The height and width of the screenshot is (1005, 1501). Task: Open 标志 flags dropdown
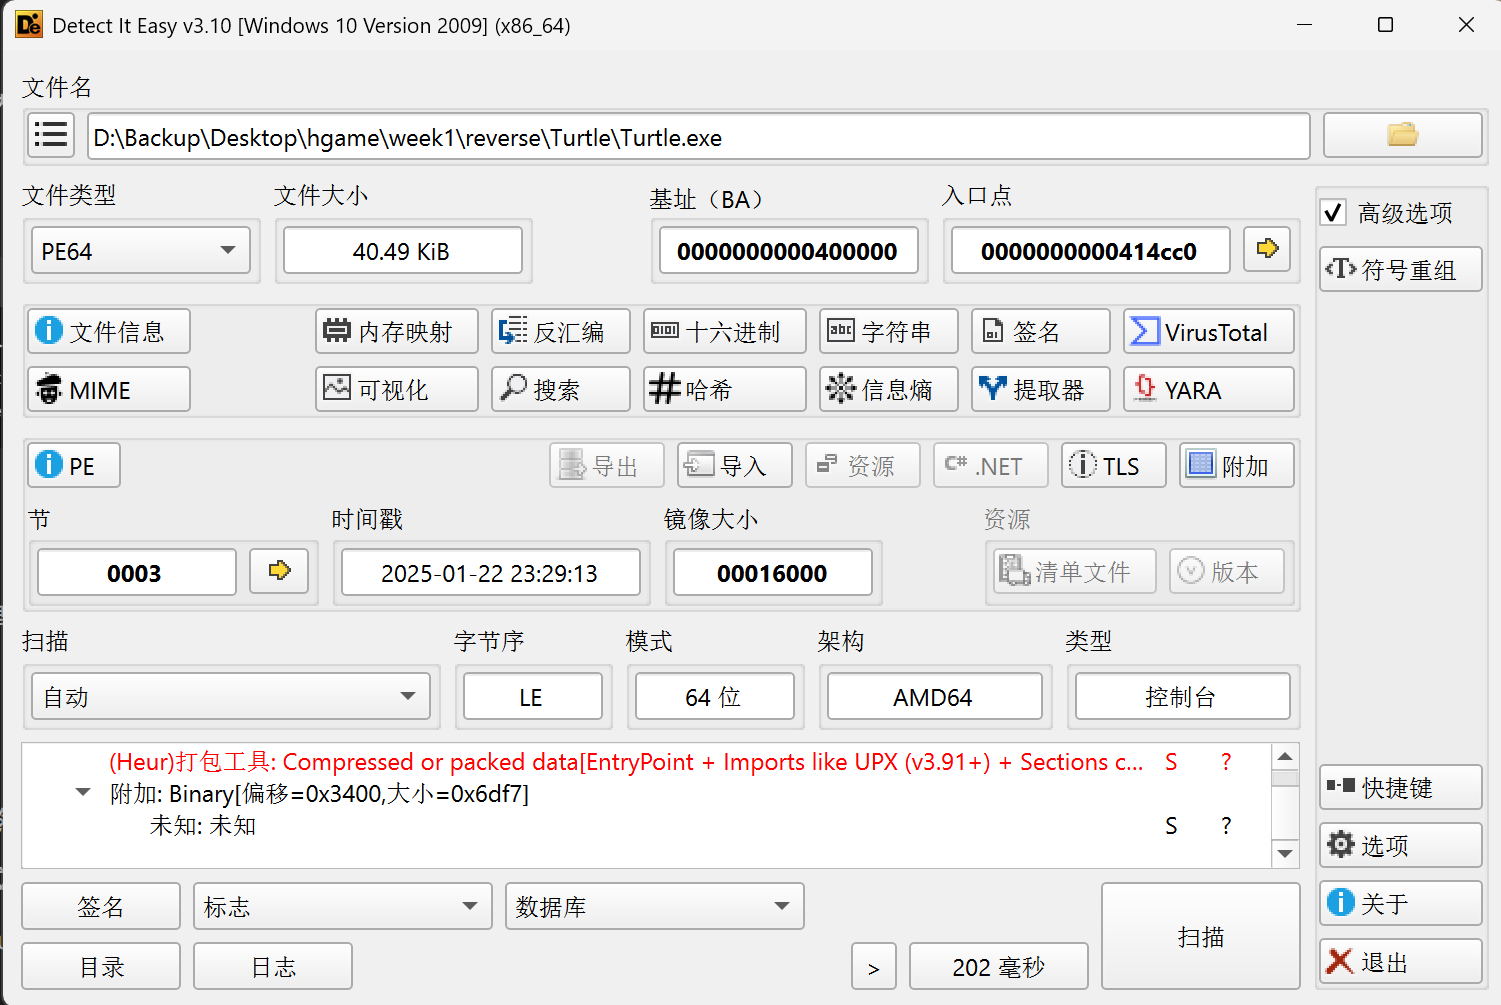point(343,906)
